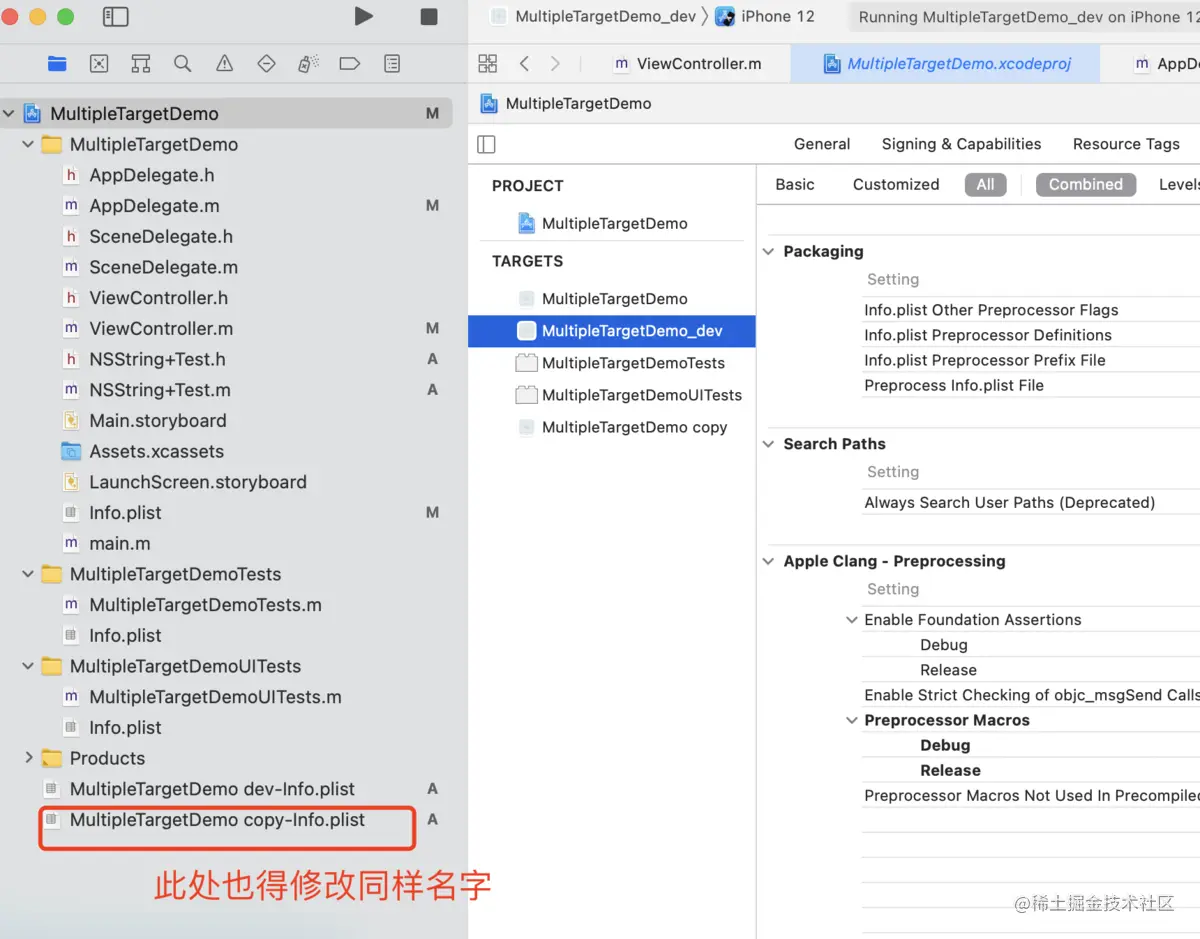Select the MultipleTargetDemoTests target
Screen dimensions: 1200x939
point(633,363)
